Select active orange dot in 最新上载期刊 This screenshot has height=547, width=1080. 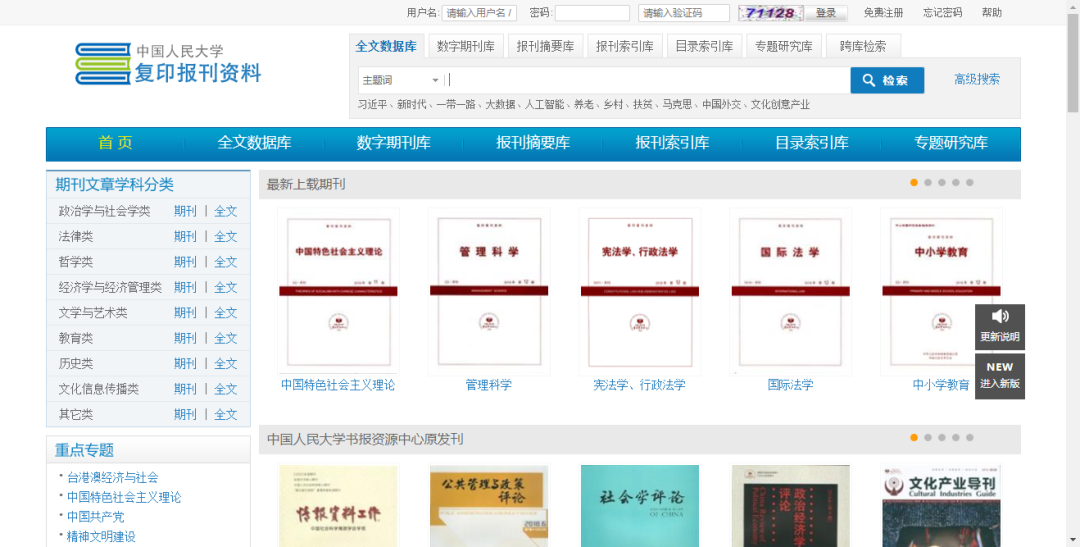tap(914, 183)
